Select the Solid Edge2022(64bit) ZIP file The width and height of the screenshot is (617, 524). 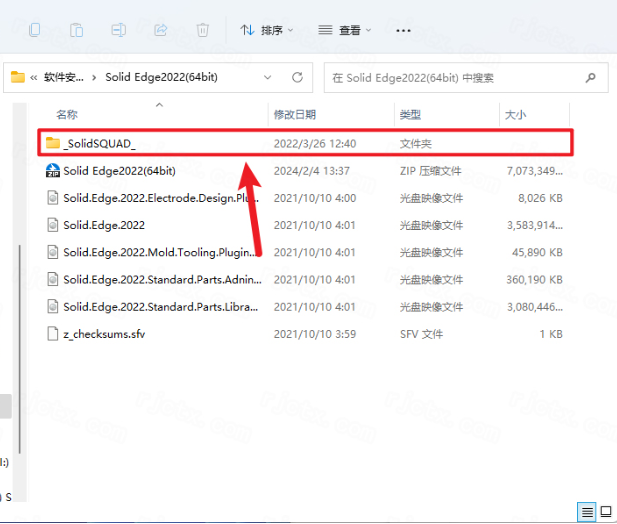pyautogui.click(x=119, y=170)
